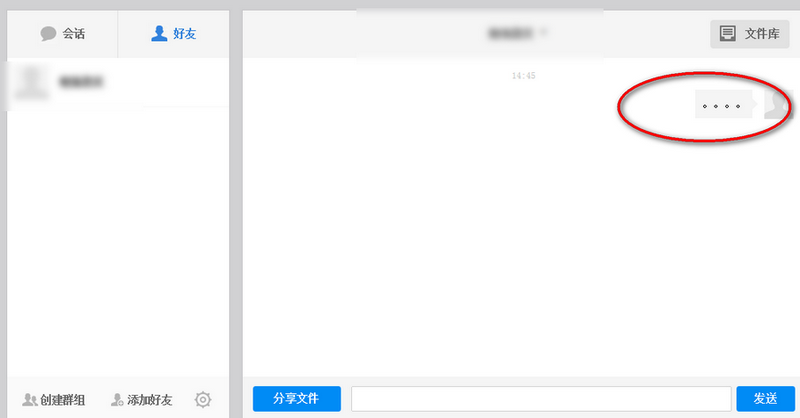Click the 添加好友 add-person icon
This screenshot has width=800, height=418.
coord(118,400)
